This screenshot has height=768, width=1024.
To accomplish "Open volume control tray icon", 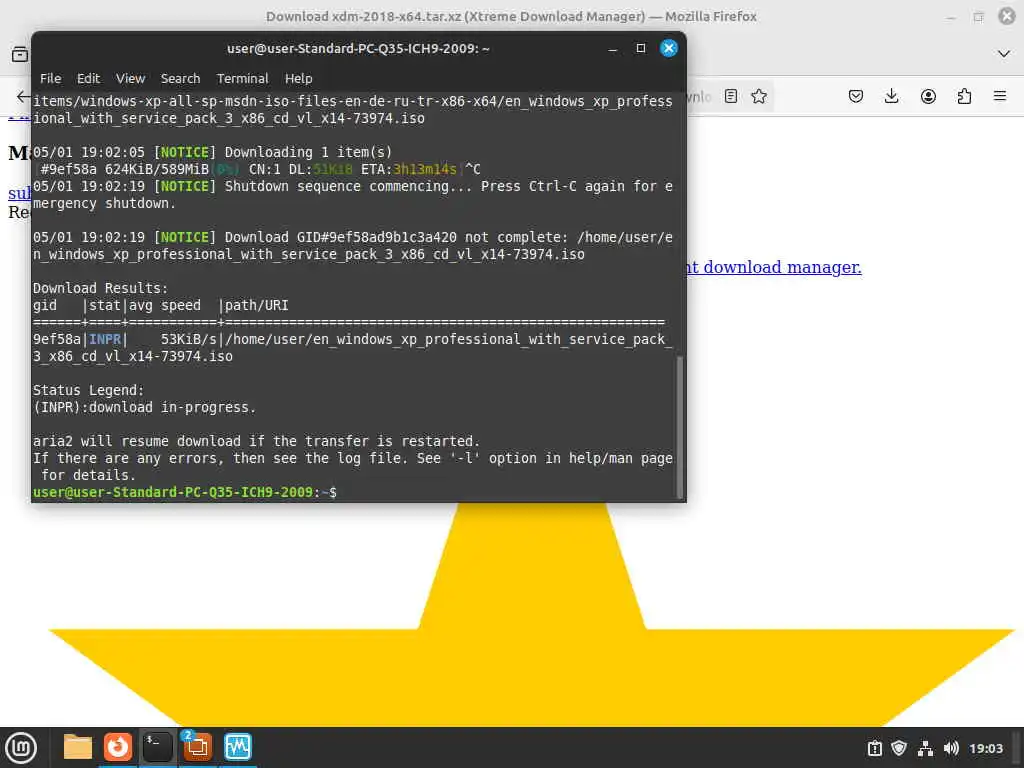I will [x=951, y=748].
